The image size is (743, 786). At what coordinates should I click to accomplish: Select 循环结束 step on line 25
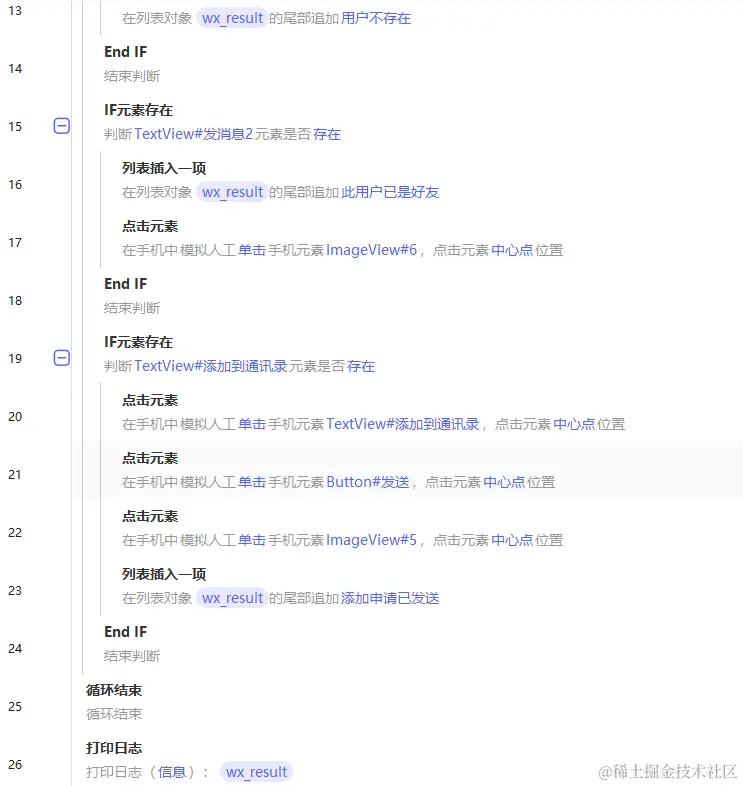click(114, 690)
